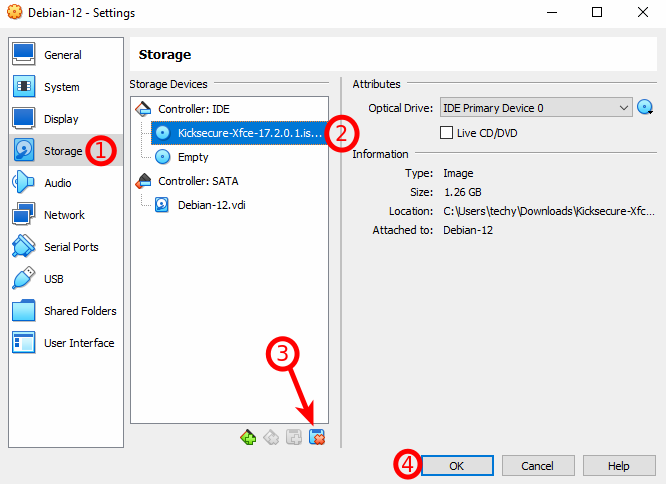Click the add controller icon
Image resolution: width=666 pixels, height=484 pixels.
click(248, 437)
